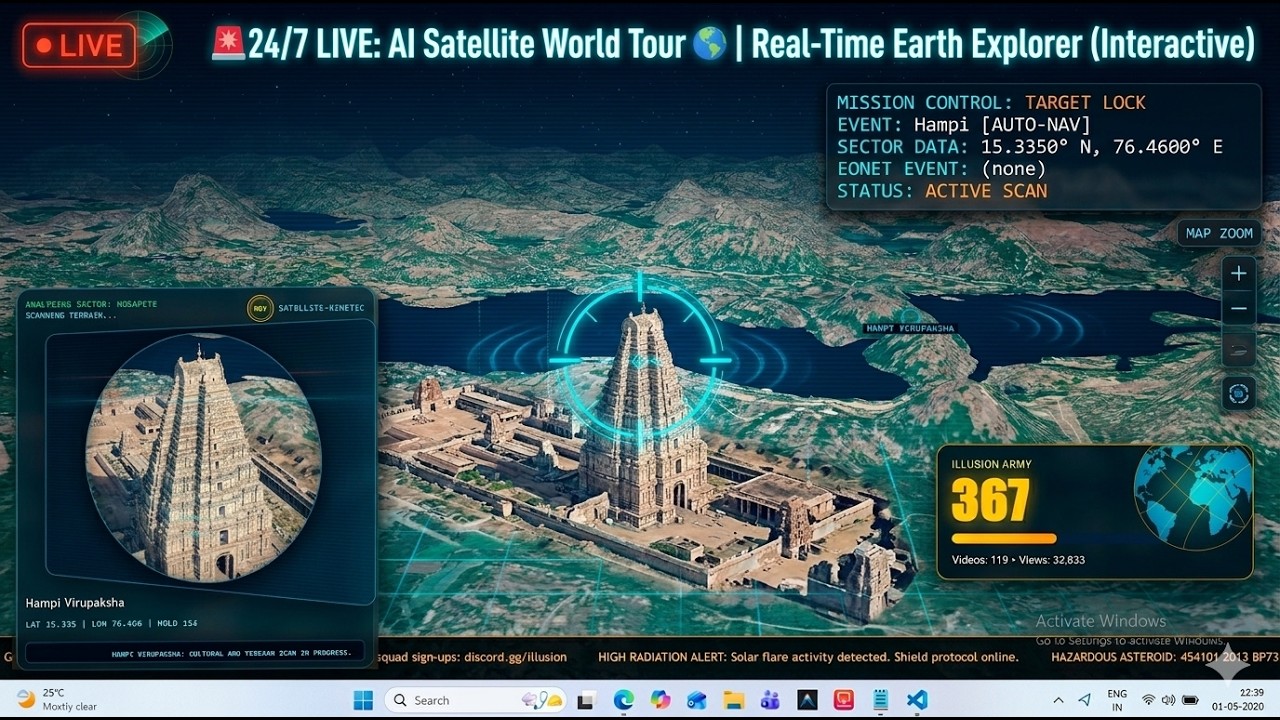Open Task View from the taskbar
The width and height of the screenshot is (1280, 720).
(586, 700)
